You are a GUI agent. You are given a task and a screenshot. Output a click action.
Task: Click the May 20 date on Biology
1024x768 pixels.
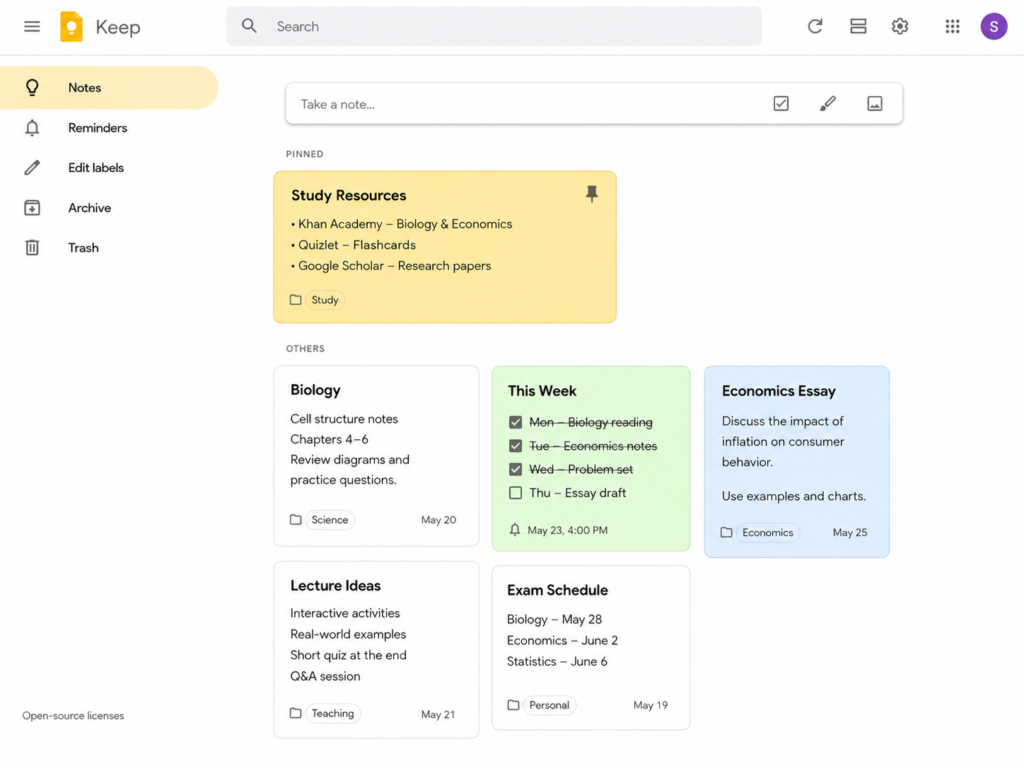438,520
